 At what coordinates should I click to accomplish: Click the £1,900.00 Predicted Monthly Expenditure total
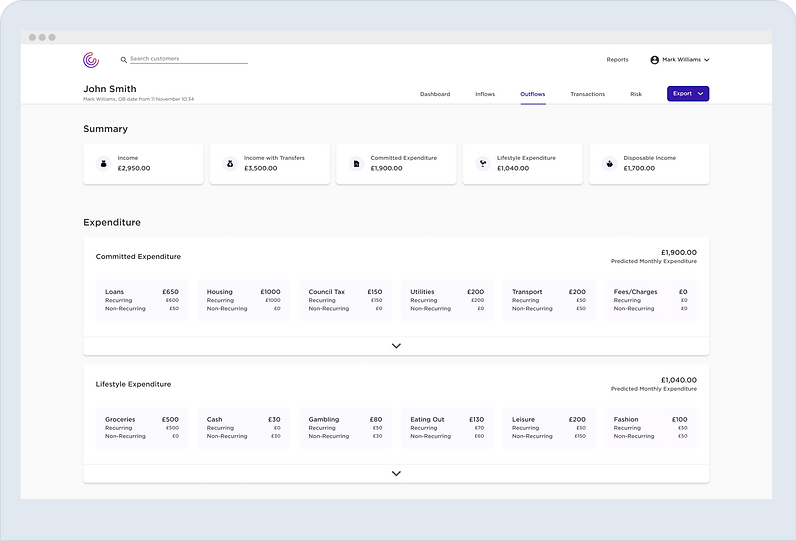[x=679, y=252]
